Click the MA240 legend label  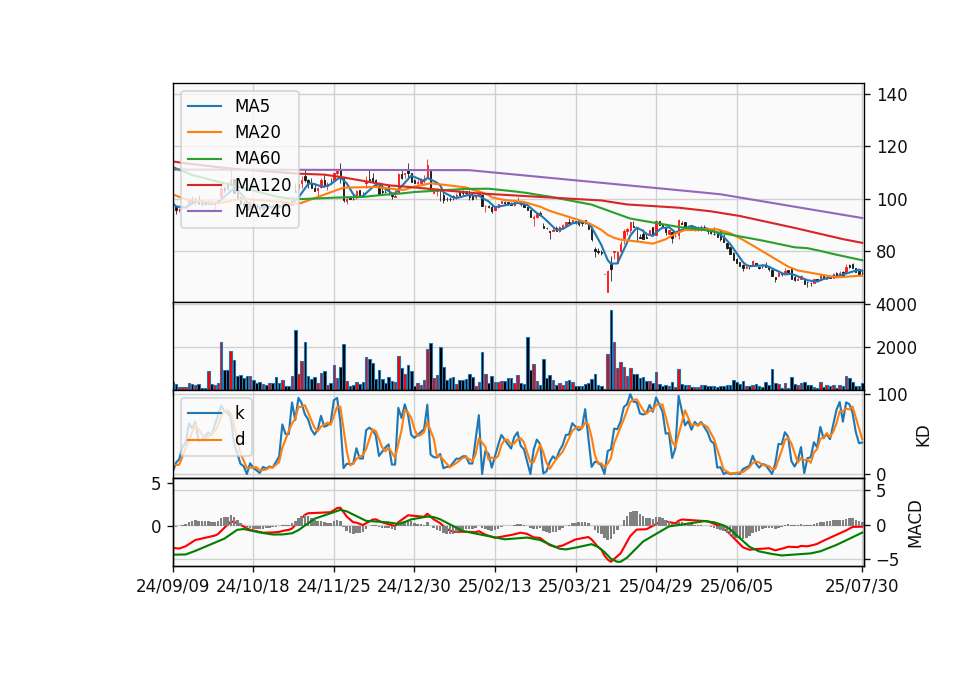point(263,211)
